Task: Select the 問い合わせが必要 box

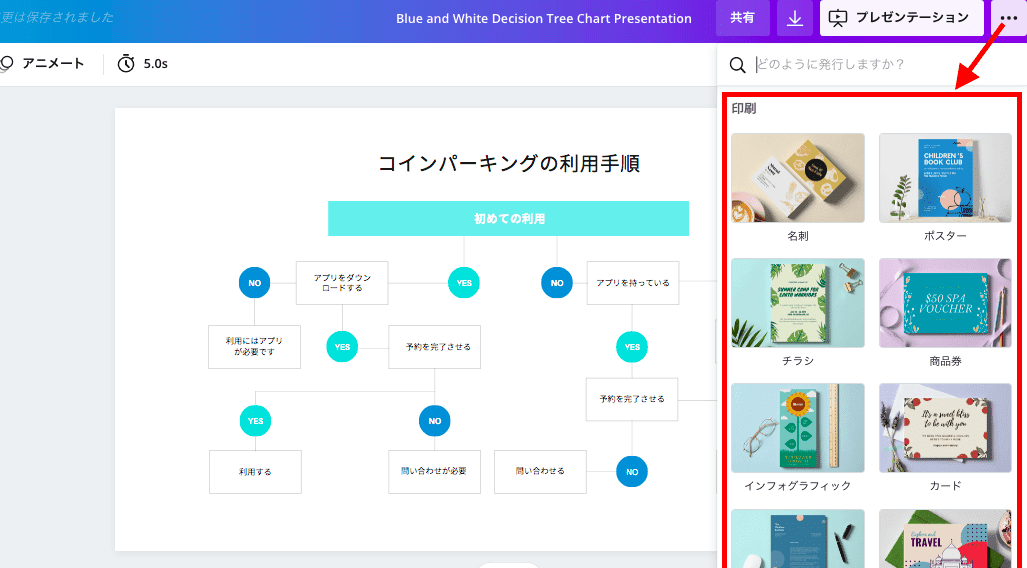Action: tap(434, 472)
